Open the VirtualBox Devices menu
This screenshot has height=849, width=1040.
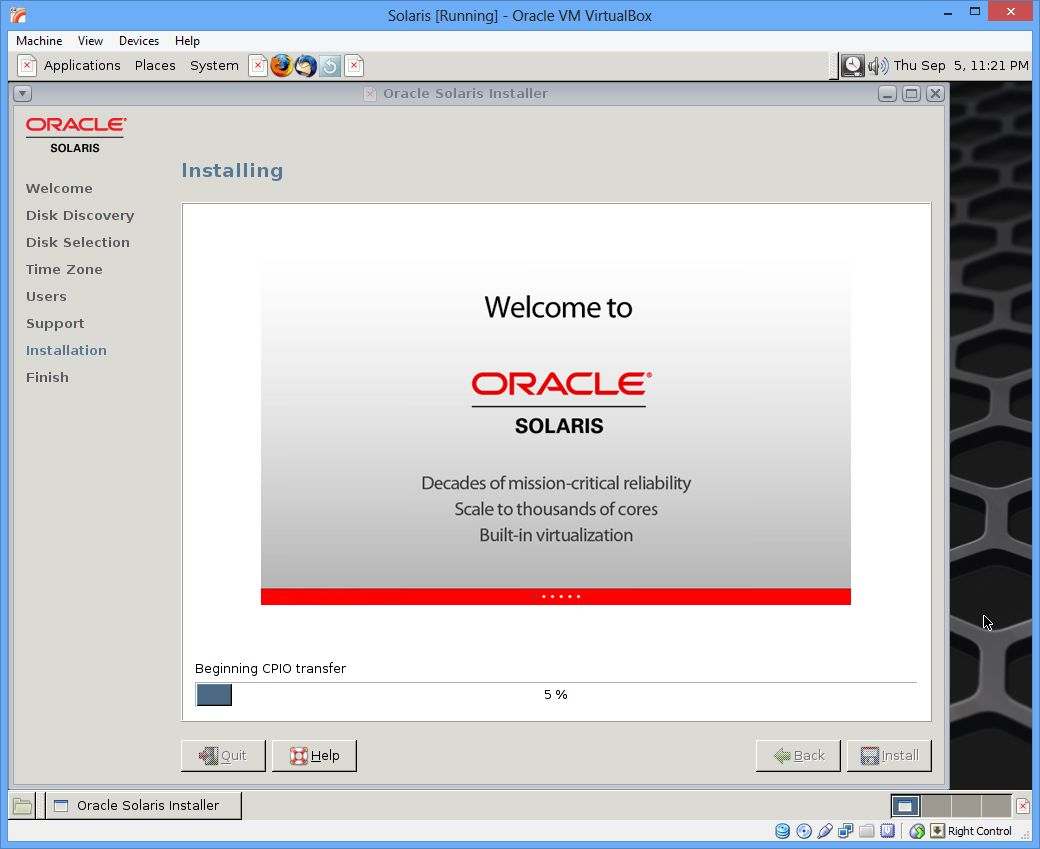pyautogui.click(x=139, y=40)
